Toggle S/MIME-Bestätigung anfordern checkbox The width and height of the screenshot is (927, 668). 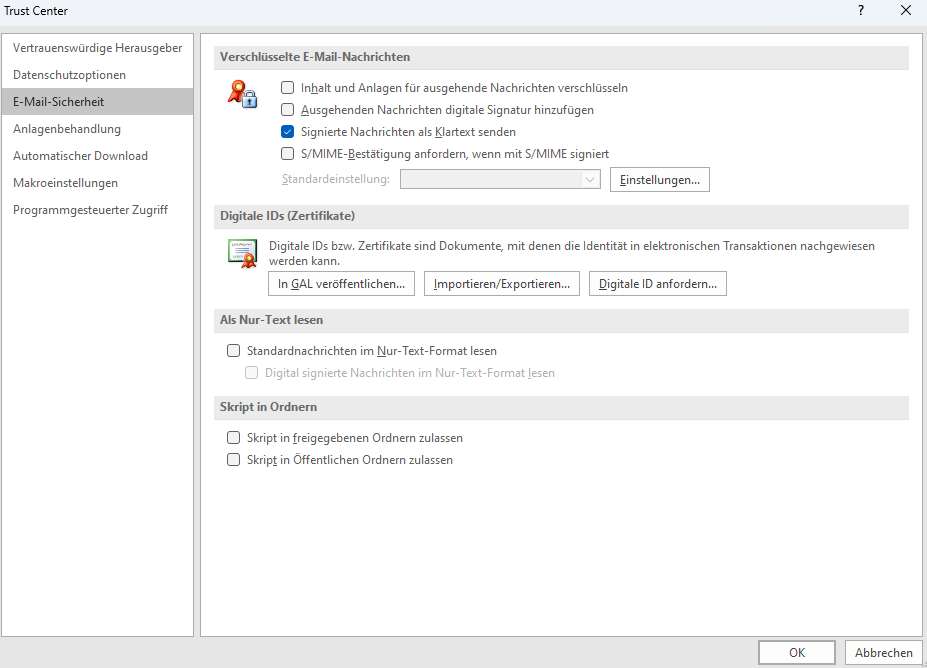[287, 154]
